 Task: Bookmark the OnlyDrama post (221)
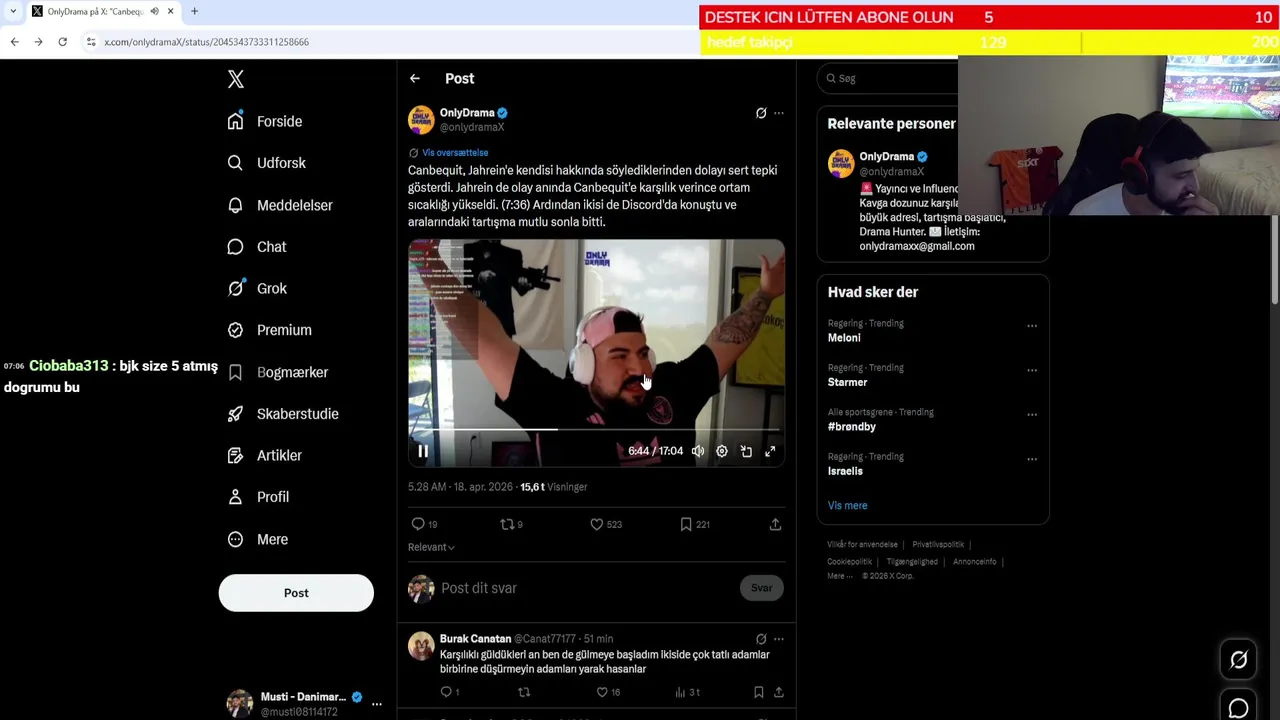(x=695, y=524)
